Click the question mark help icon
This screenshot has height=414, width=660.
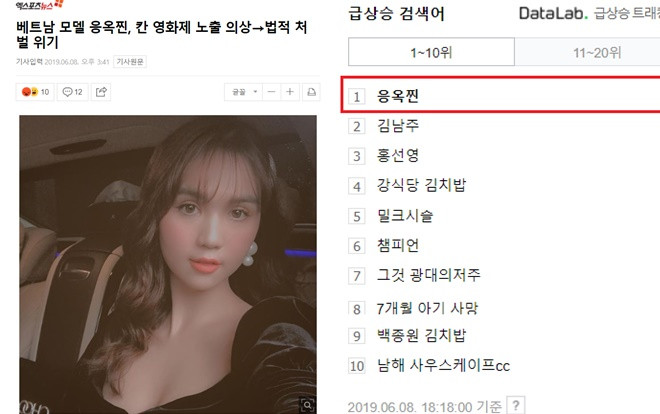click(516, 406)
